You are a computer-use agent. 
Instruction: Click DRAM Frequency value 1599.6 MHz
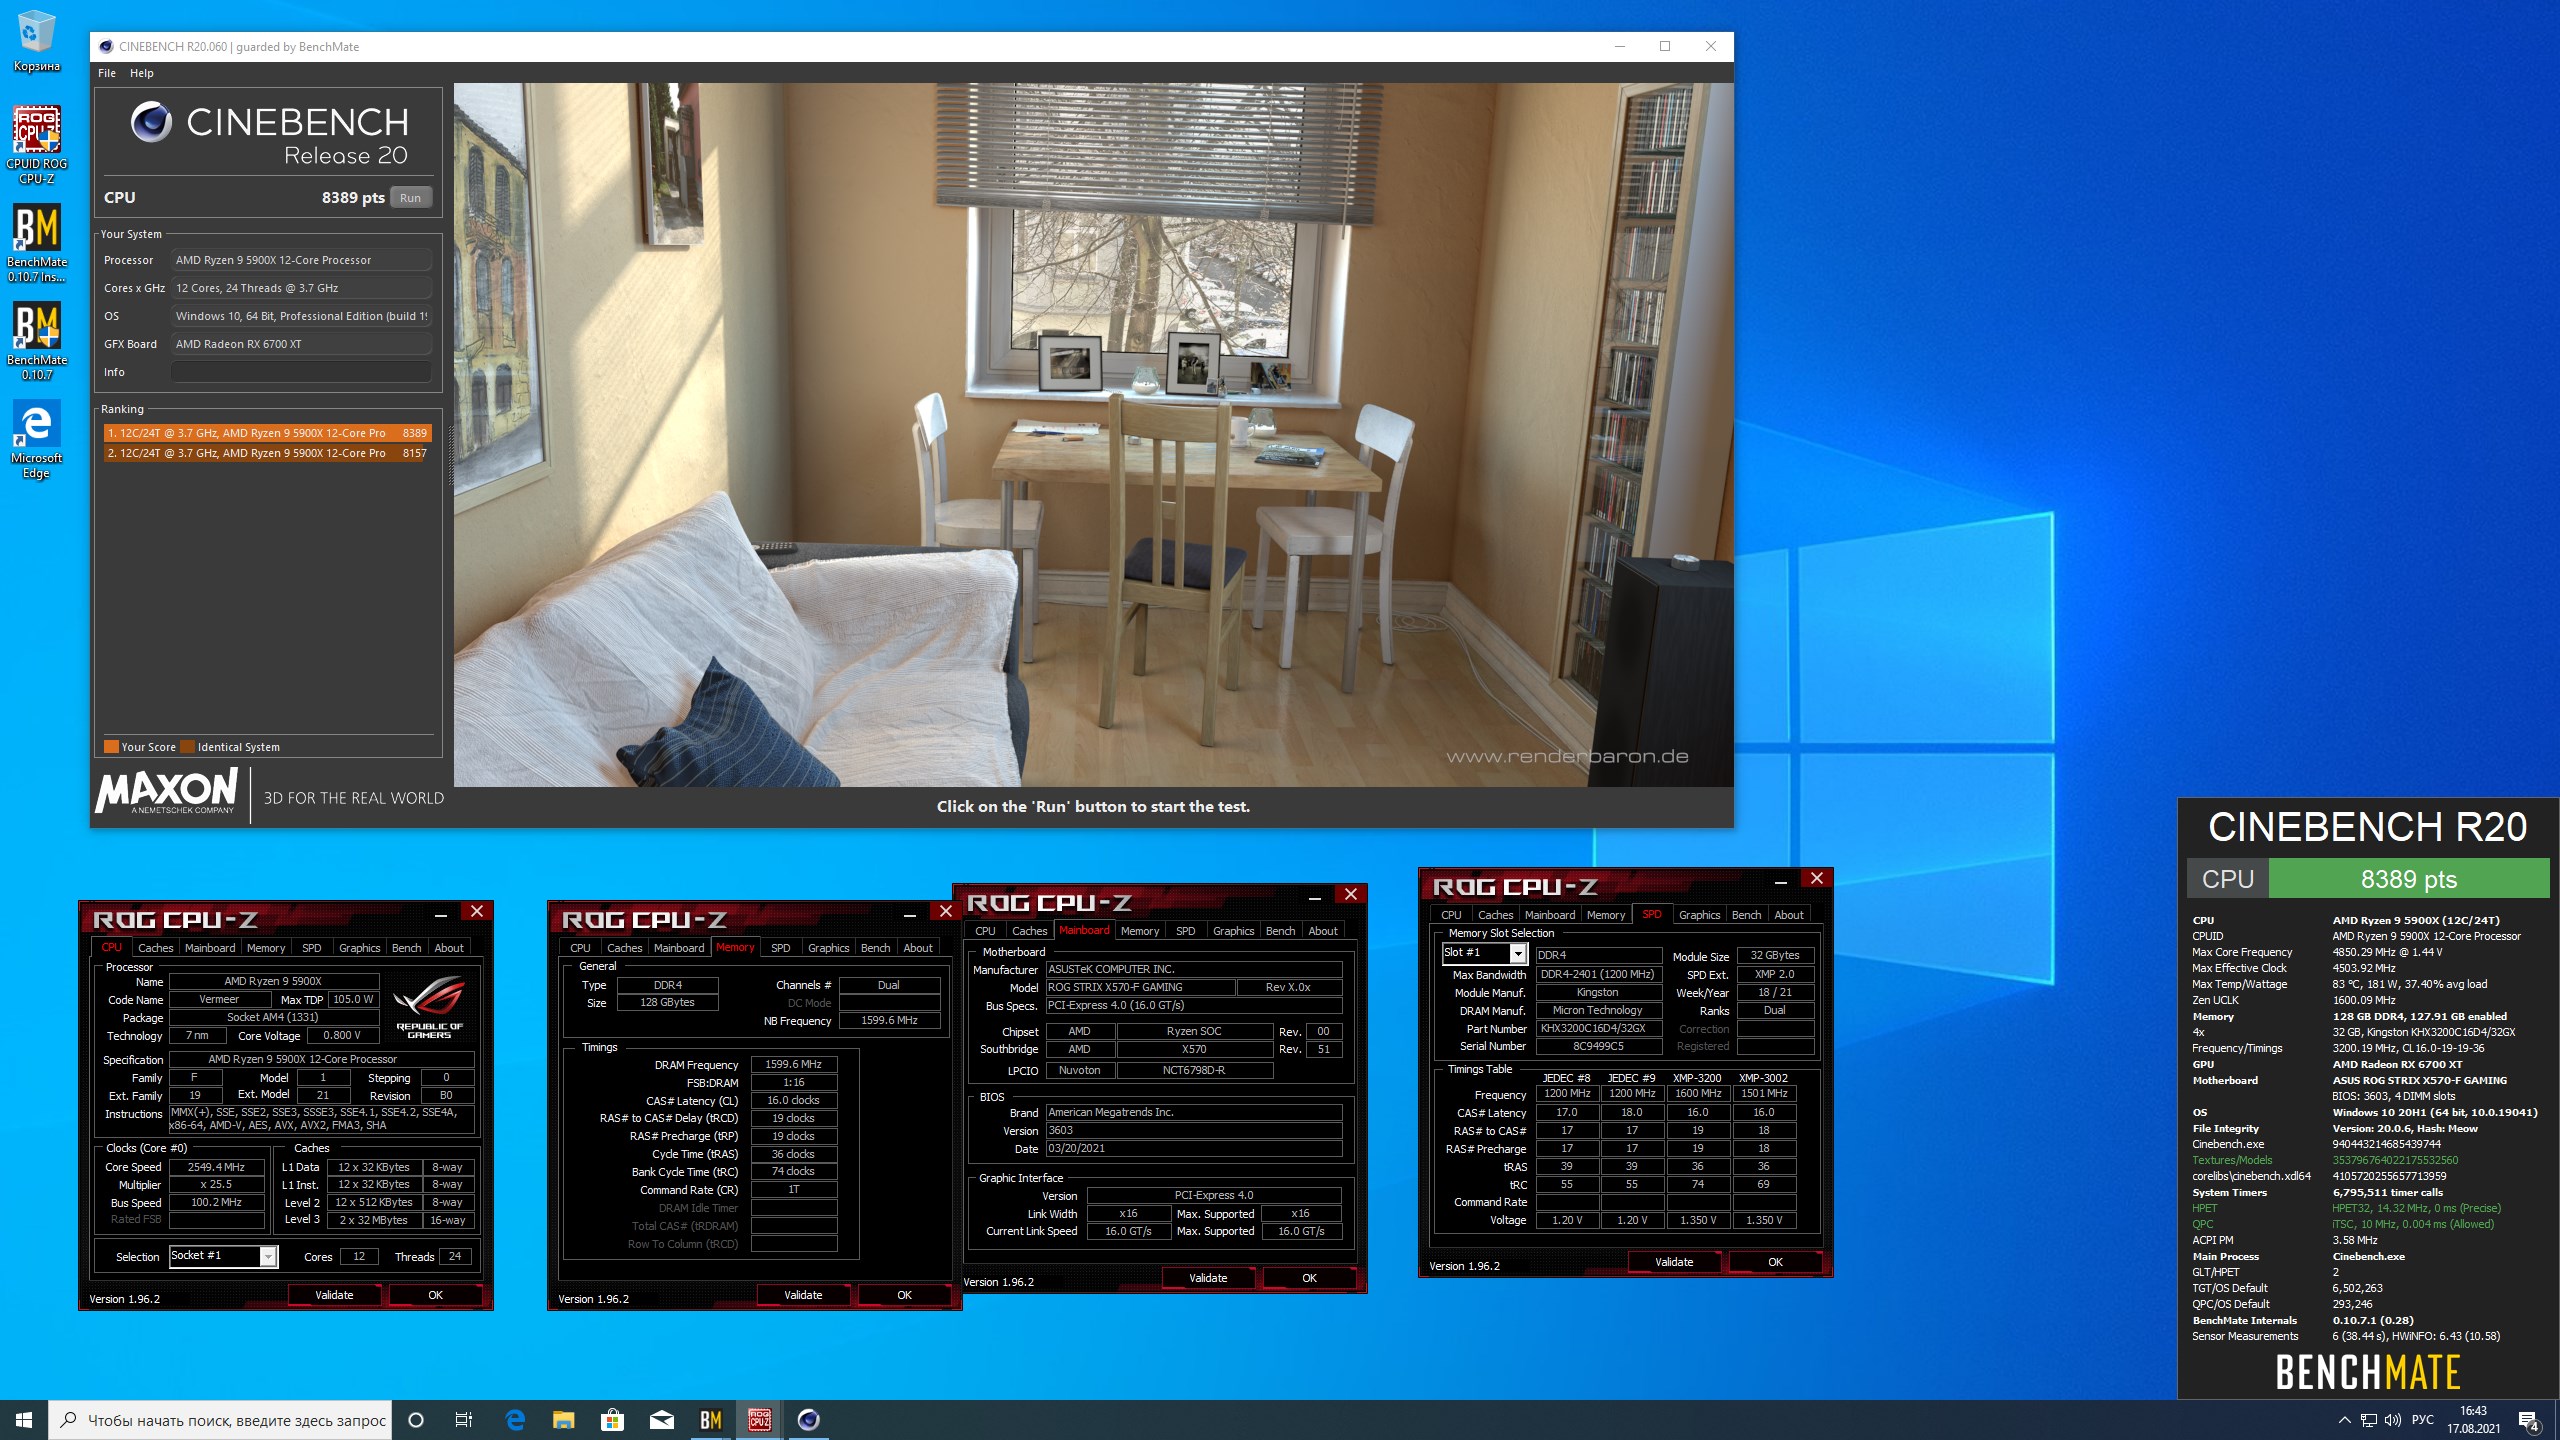click(x=794, y=1065)
